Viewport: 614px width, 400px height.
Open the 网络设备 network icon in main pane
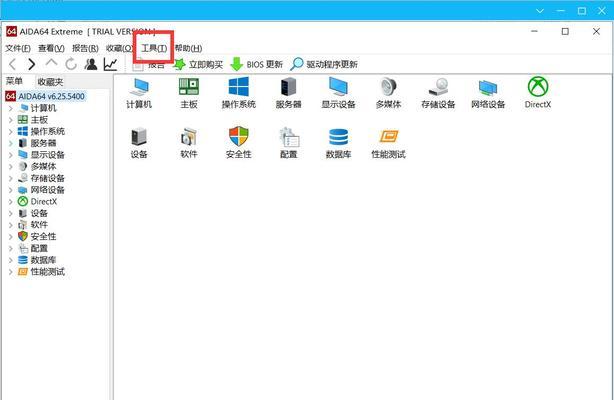tap(488, 93)
